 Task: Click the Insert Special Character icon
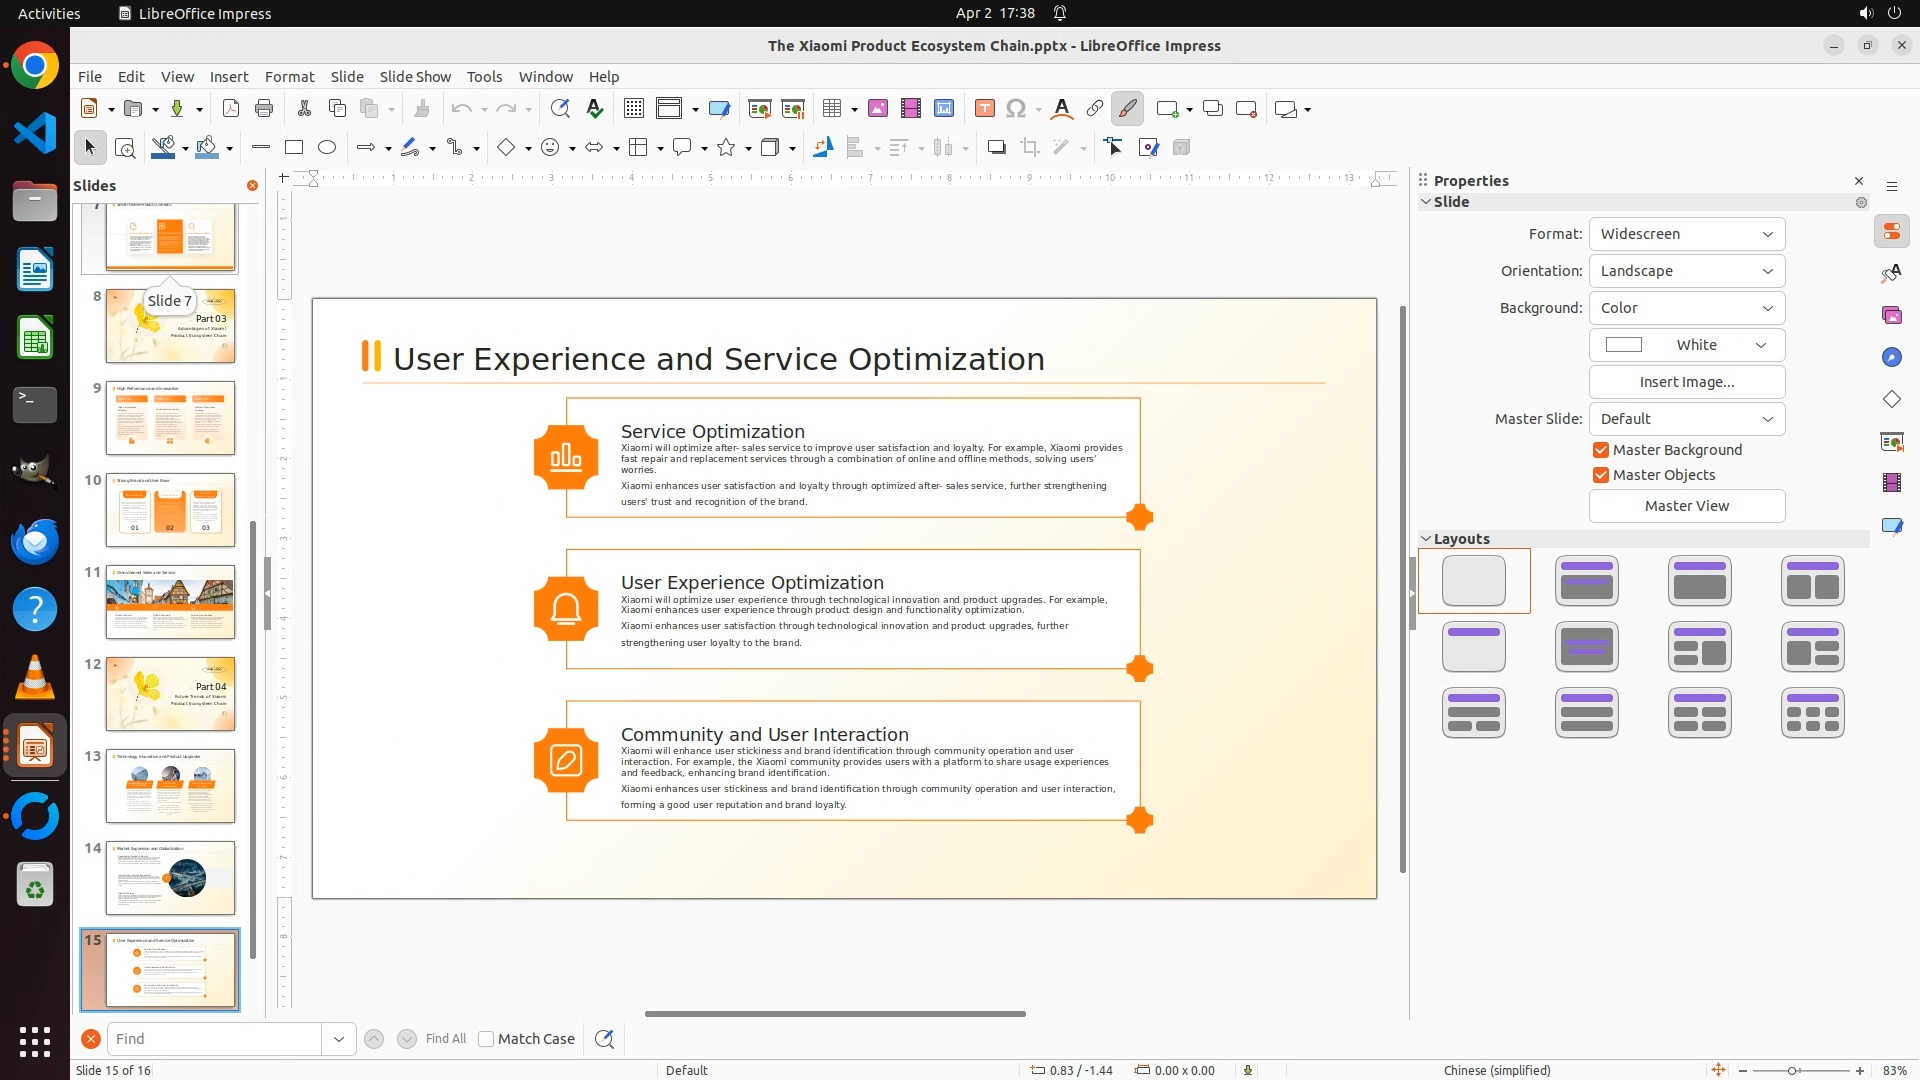(x=1016, y=109)
